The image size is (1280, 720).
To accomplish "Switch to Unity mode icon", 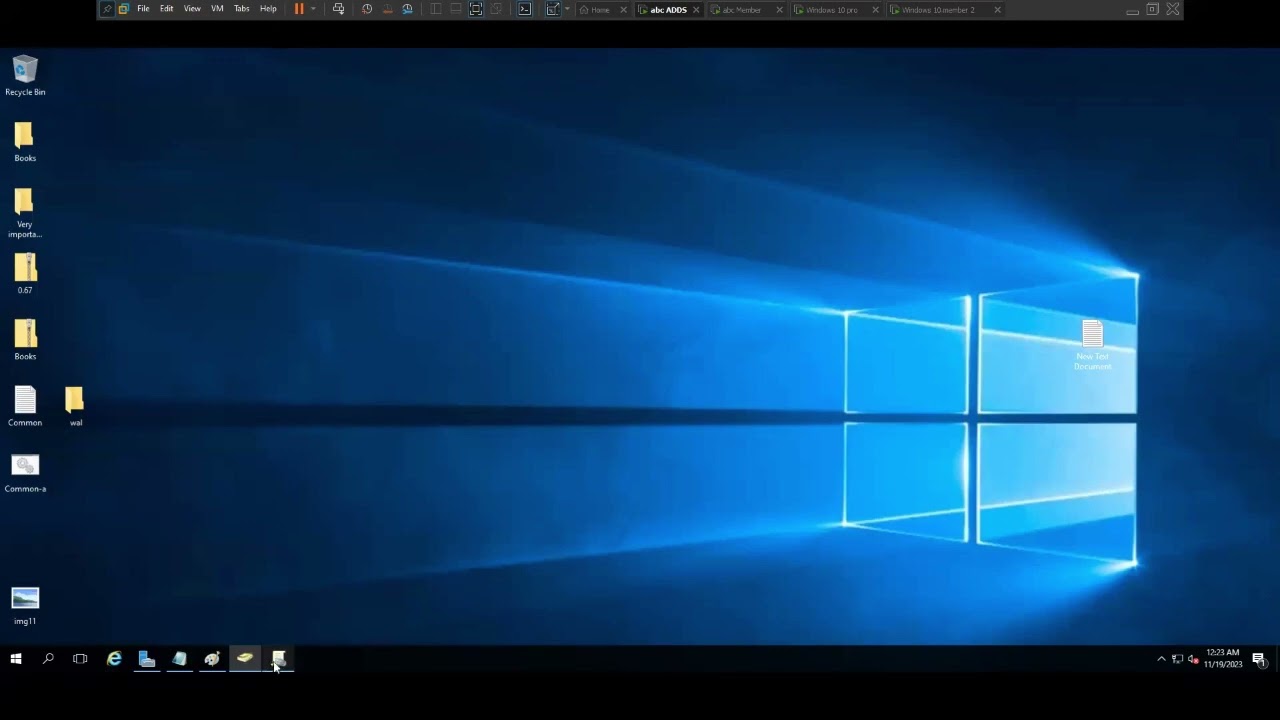I will [496, 9].
